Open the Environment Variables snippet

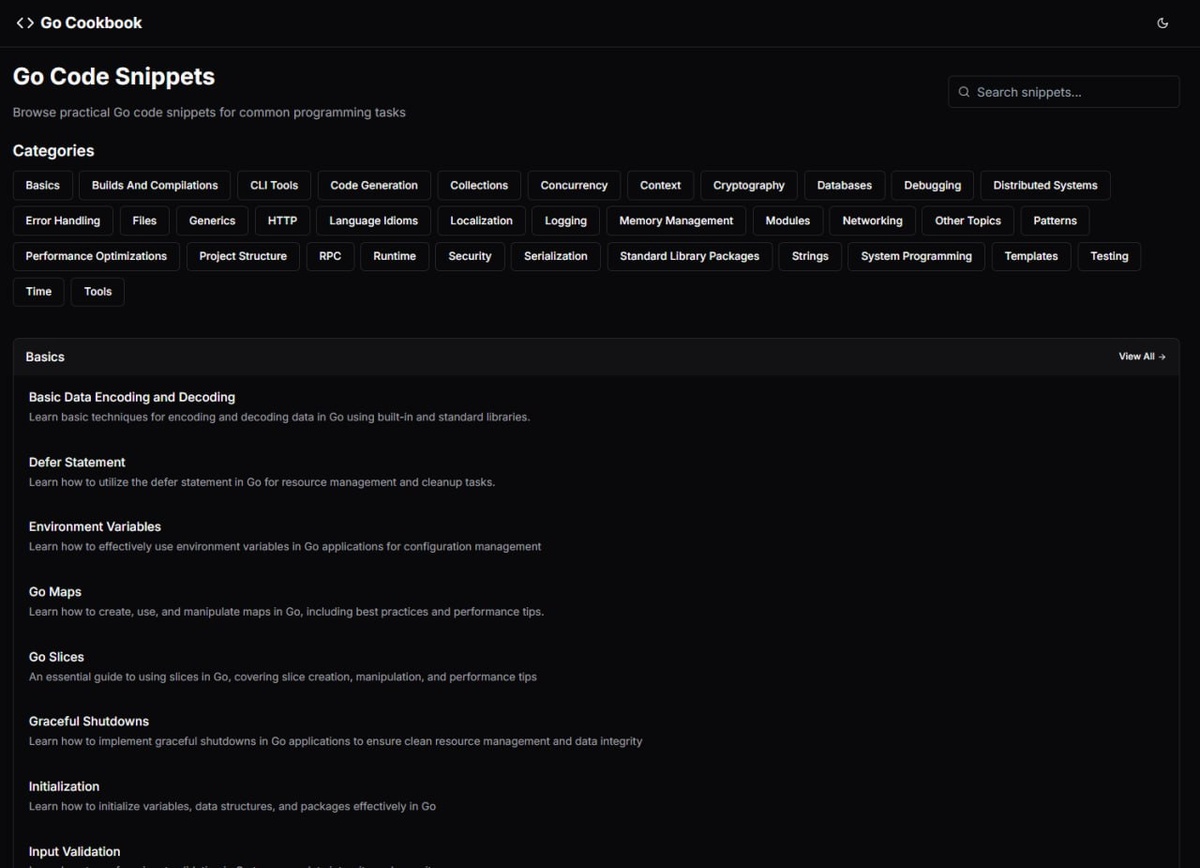tap(95, 527)
